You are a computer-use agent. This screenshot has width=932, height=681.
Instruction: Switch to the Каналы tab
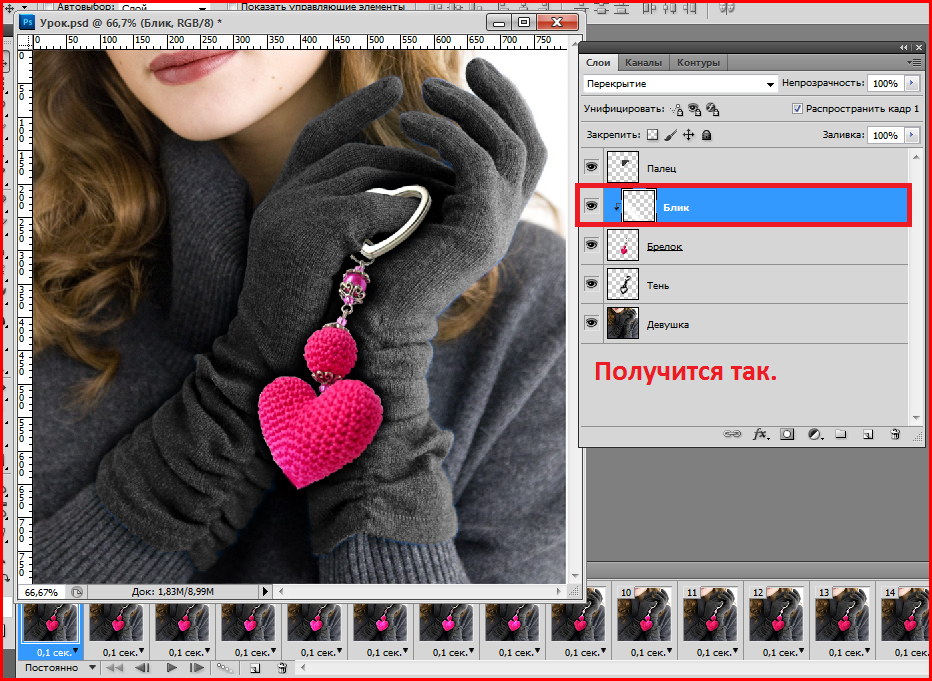[x=644, y=62]
